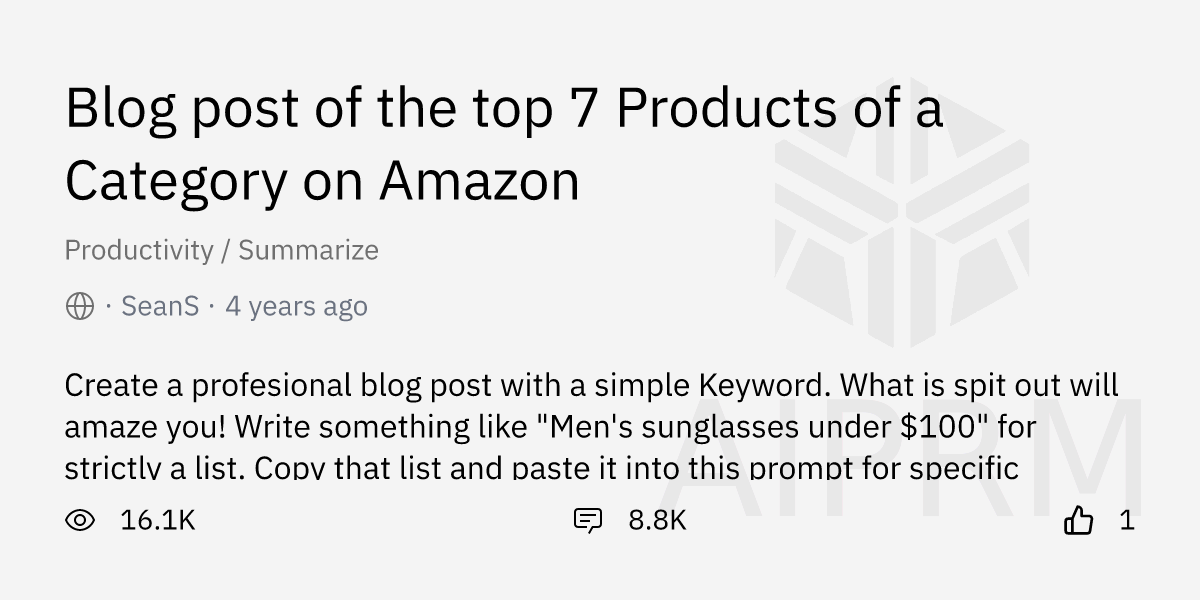Select the Summarize activity label
The image size is (1200, 600).
308,250
